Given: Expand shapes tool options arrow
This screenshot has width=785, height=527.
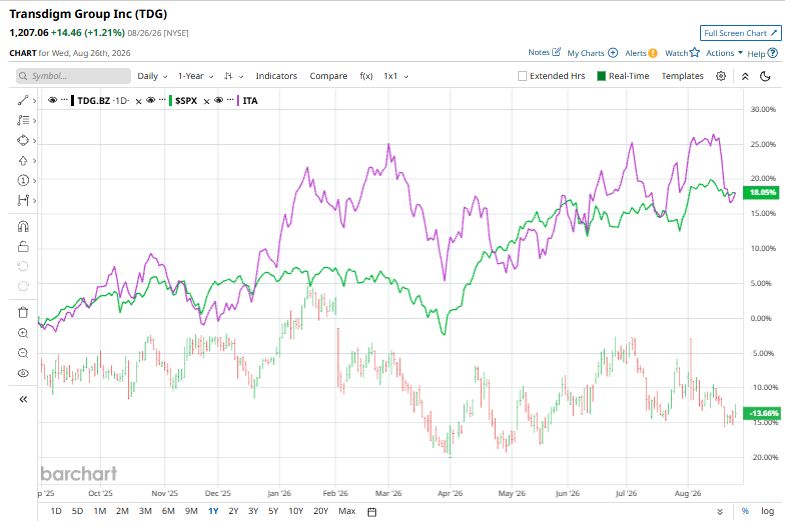Looking at the screenshot, I should tap(34, 141).
